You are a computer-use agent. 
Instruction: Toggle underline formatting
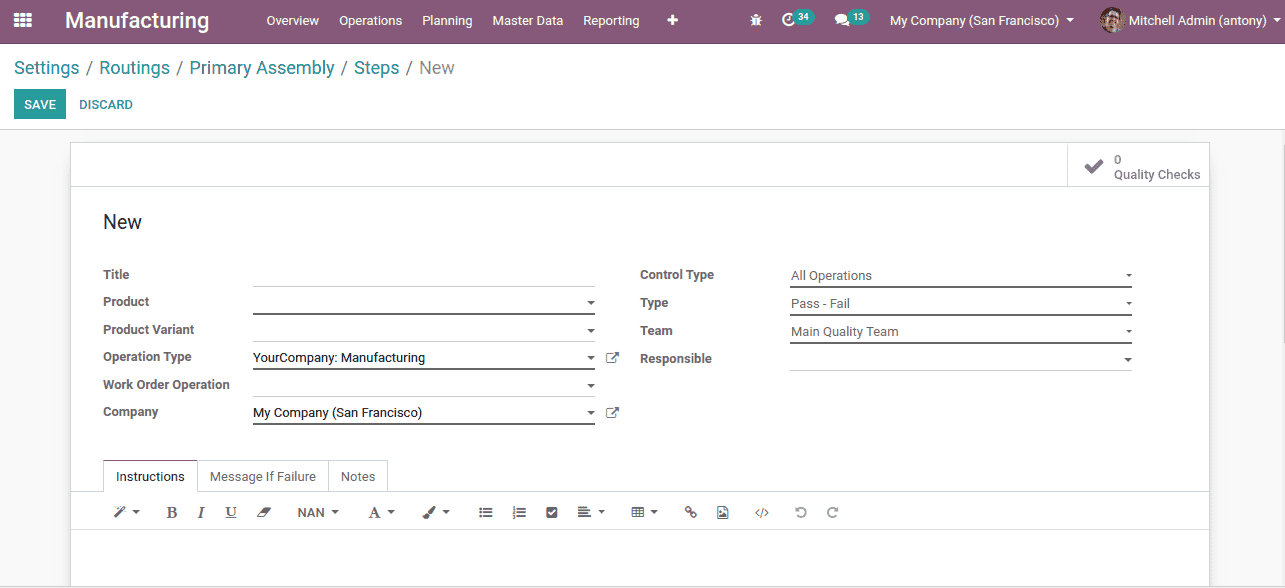pyautogui.click(x=231, y=513)
